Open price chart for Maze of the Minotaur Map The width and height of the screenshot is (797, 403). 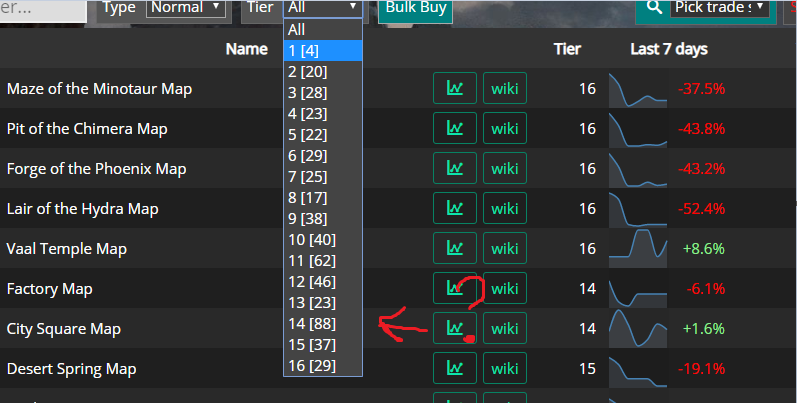(x=454, y=88)
